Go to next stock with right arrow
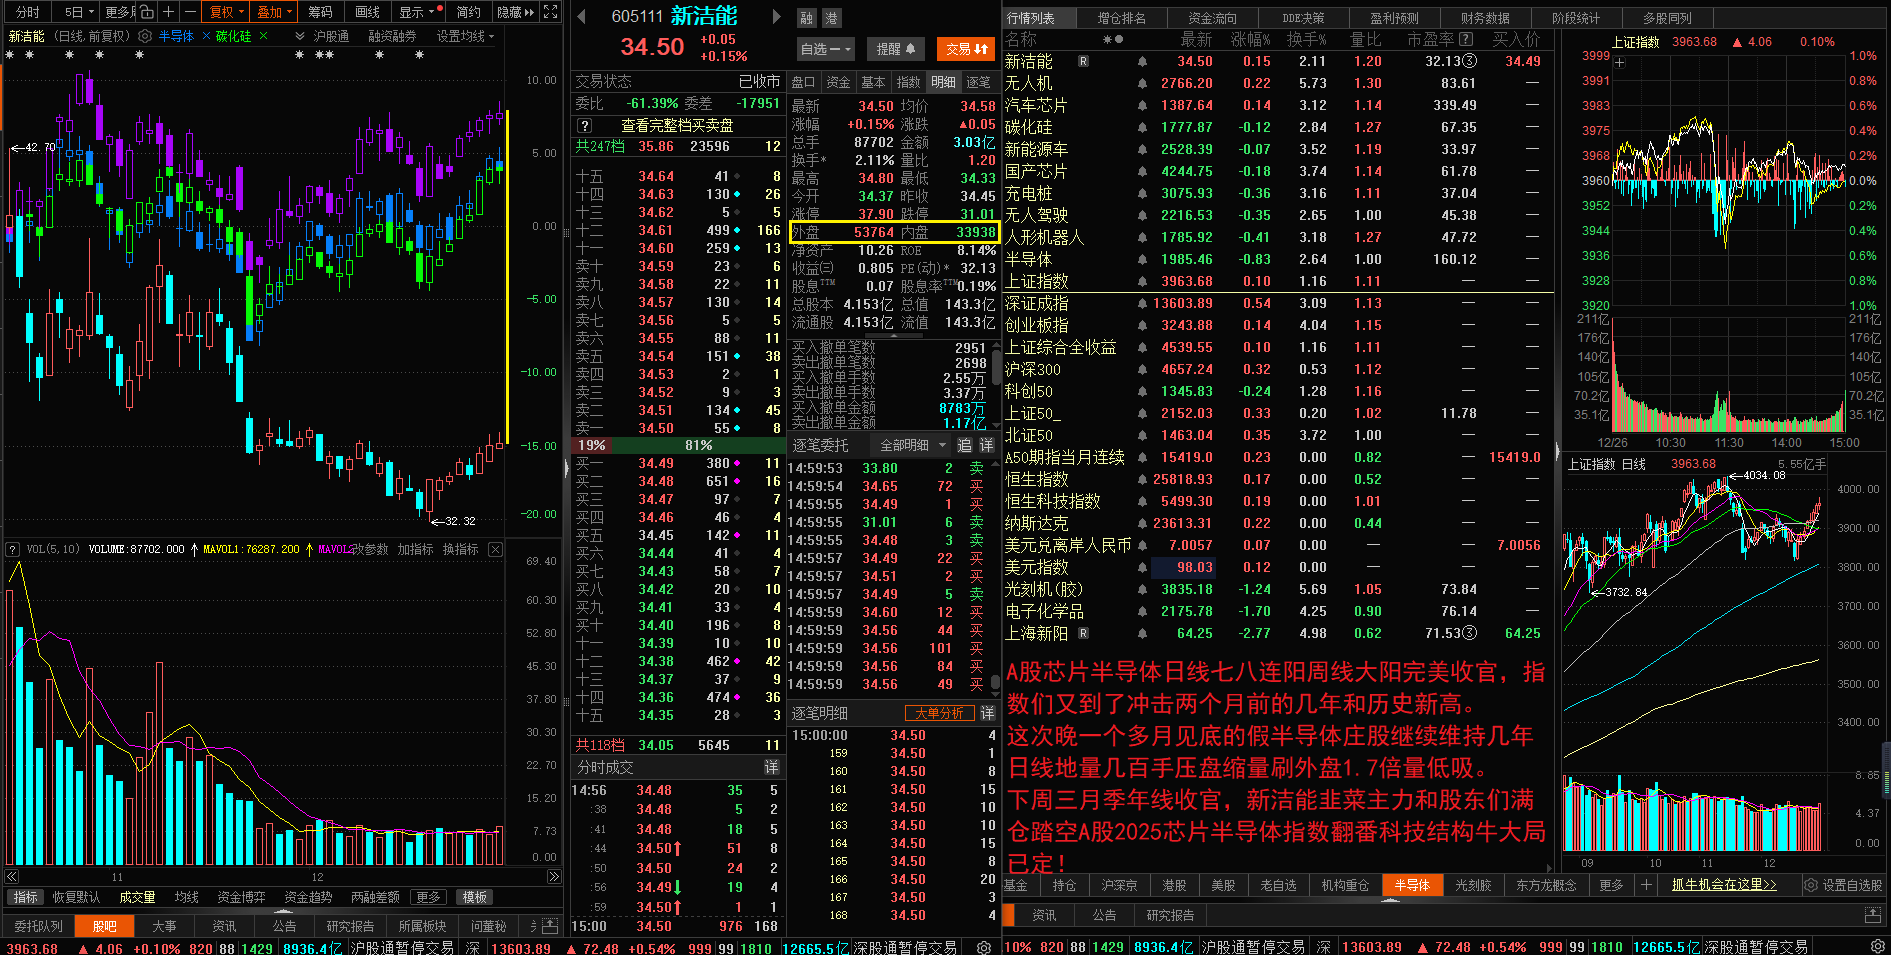The height and width of the screenshot is (955, 1891). tap(777, 16)
